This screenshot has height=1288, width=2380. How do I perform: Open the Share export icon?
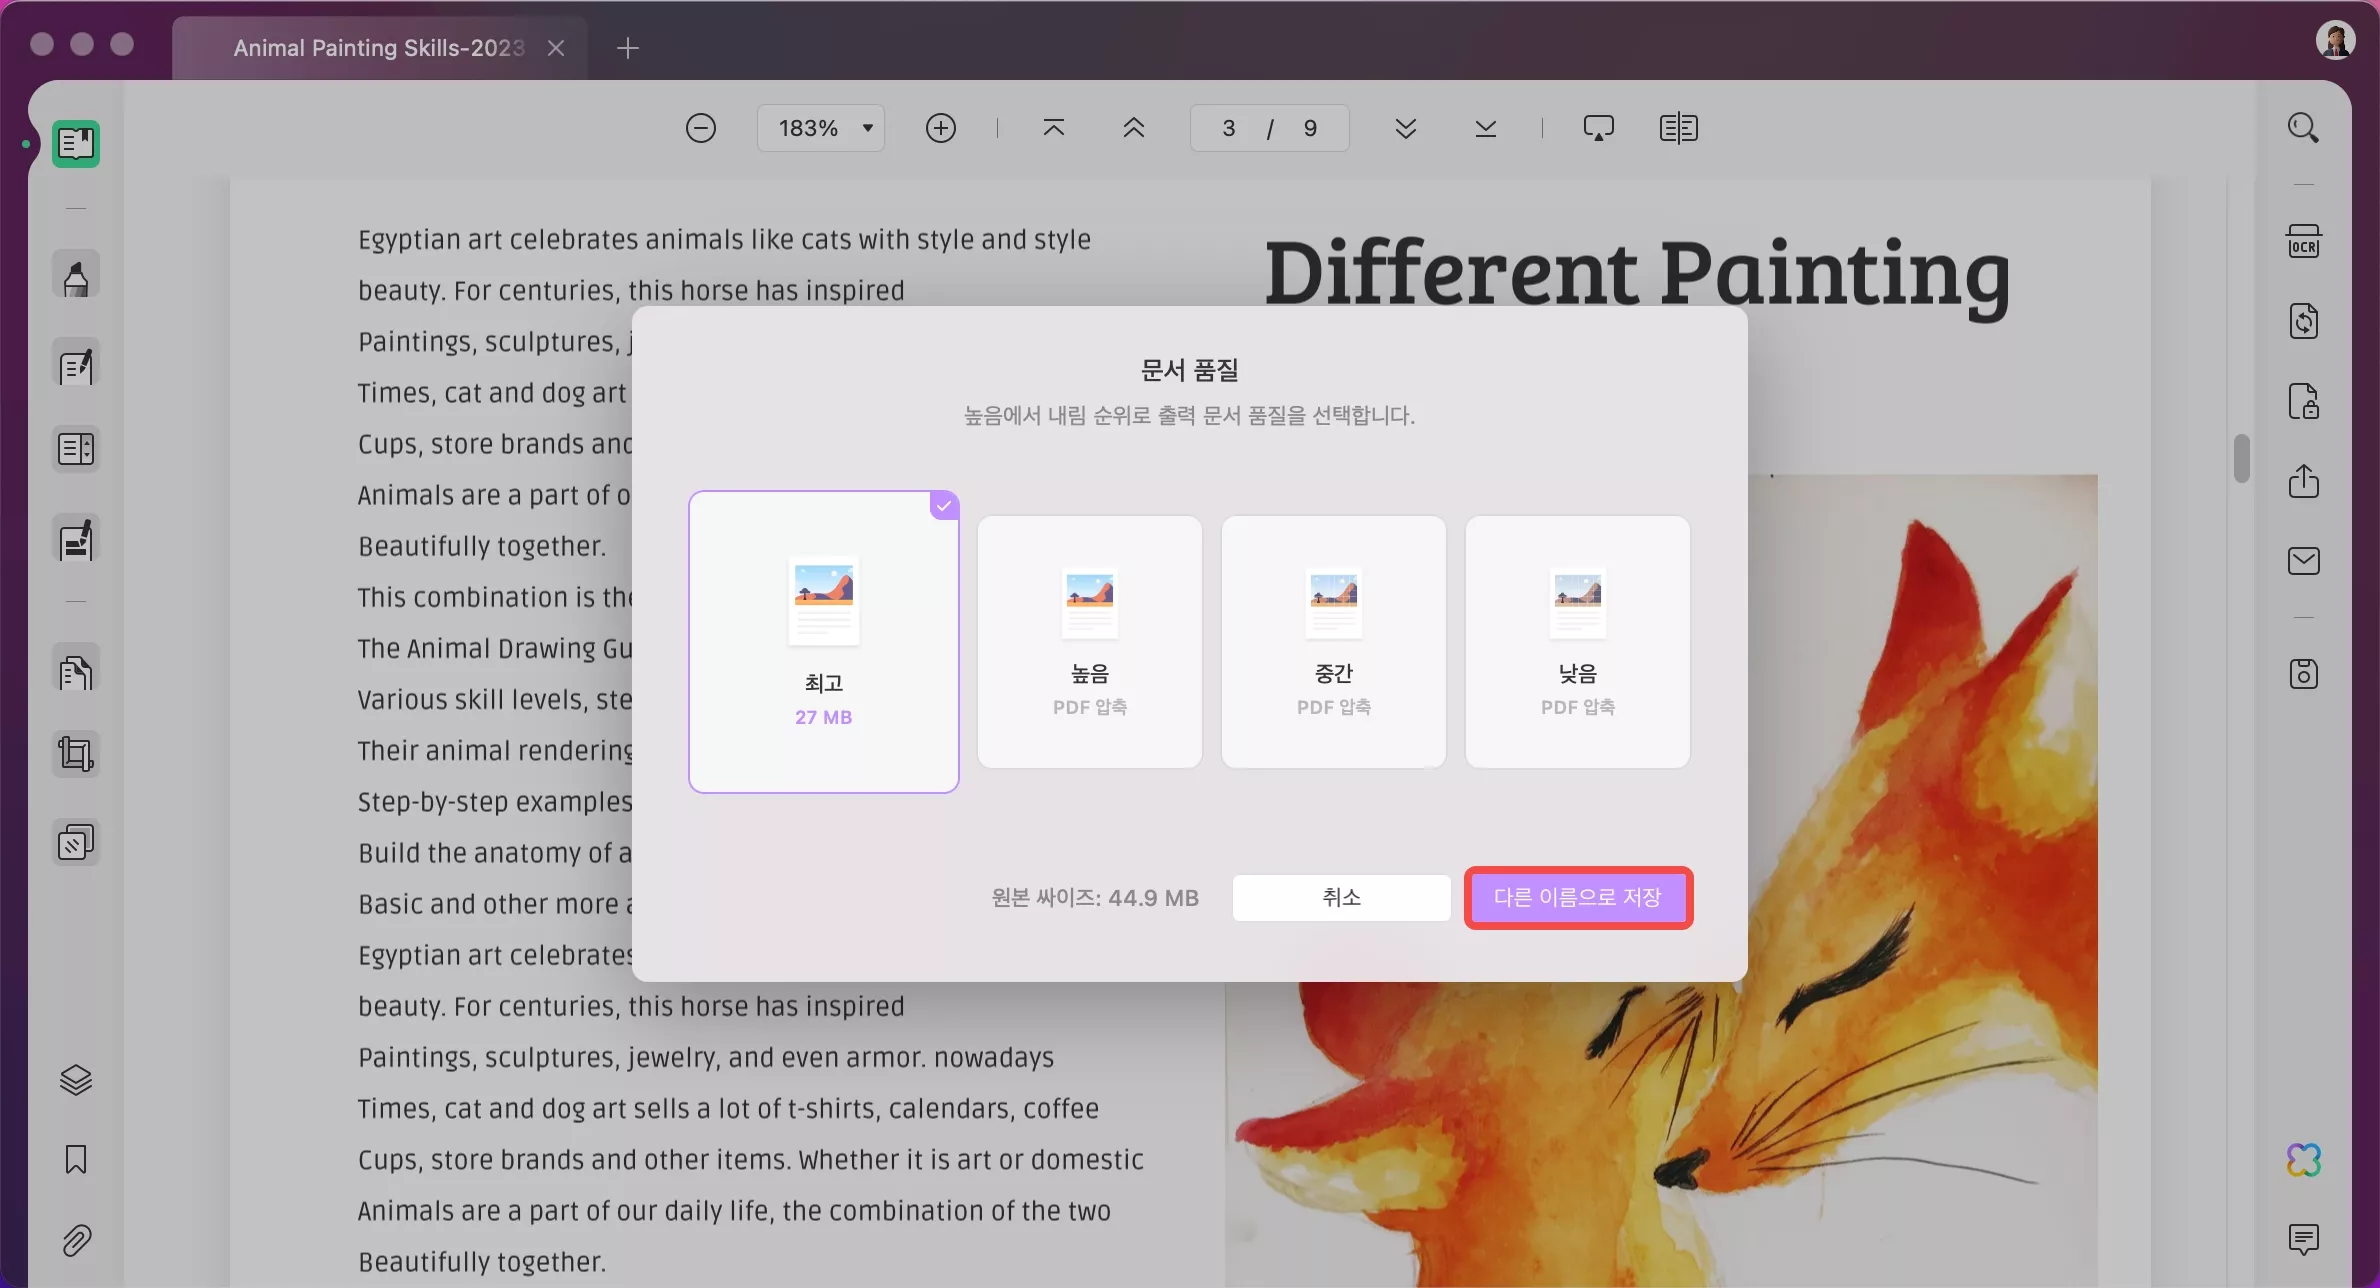[2304, 481]
